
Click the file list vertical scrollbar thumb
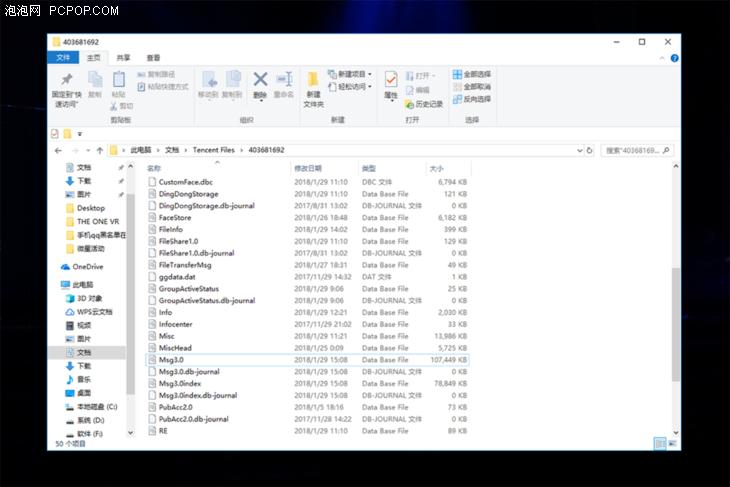676,325
